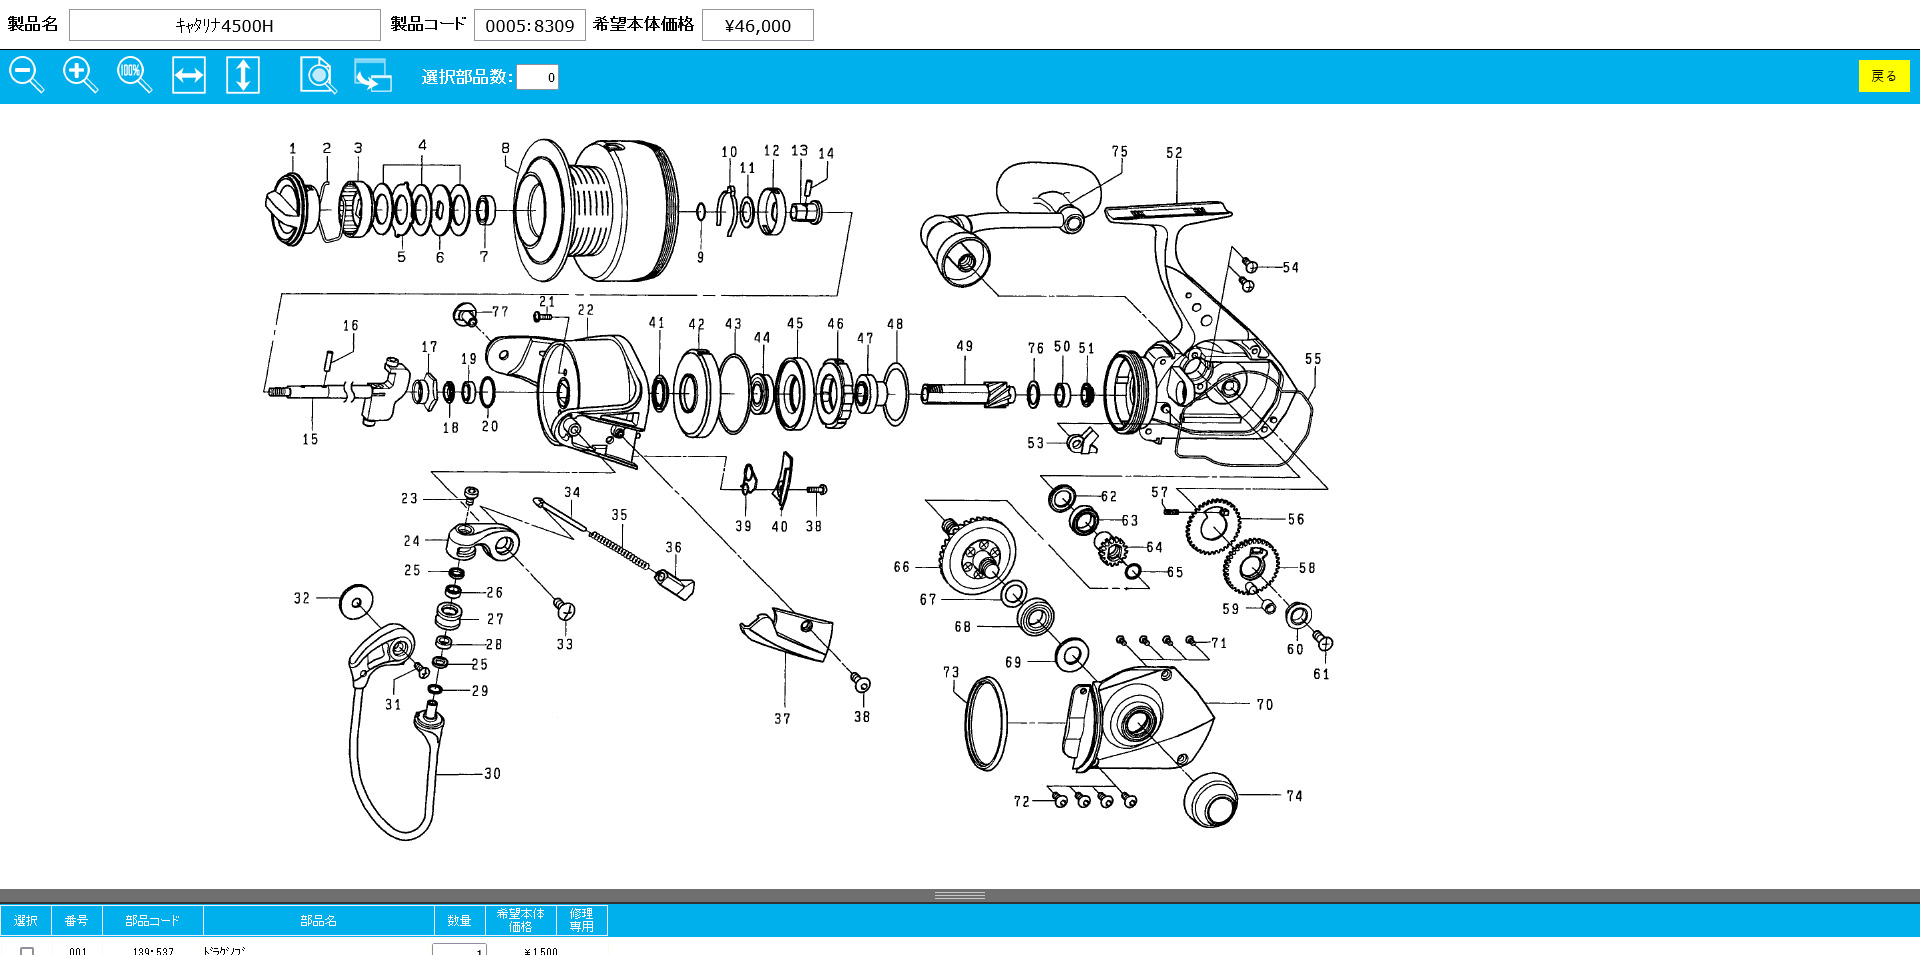Click the 製品コード field 0005:8309

(529, 25)
